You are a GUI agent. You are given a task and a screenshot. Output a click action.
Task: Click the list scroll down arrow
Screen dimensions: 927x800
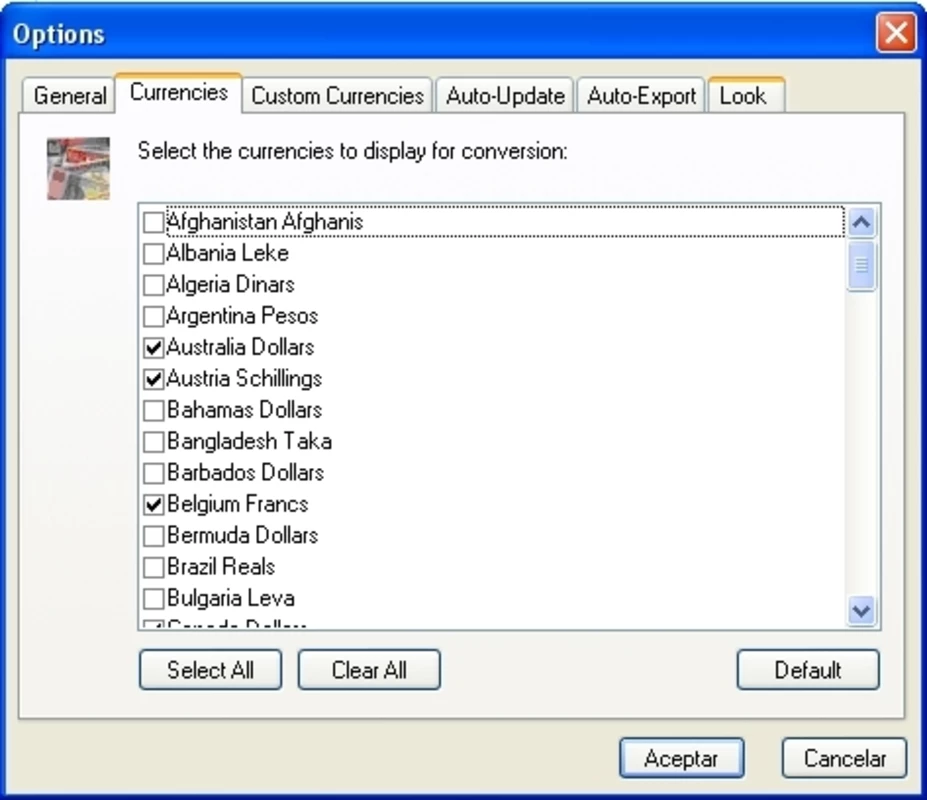[x=861, y=610]
